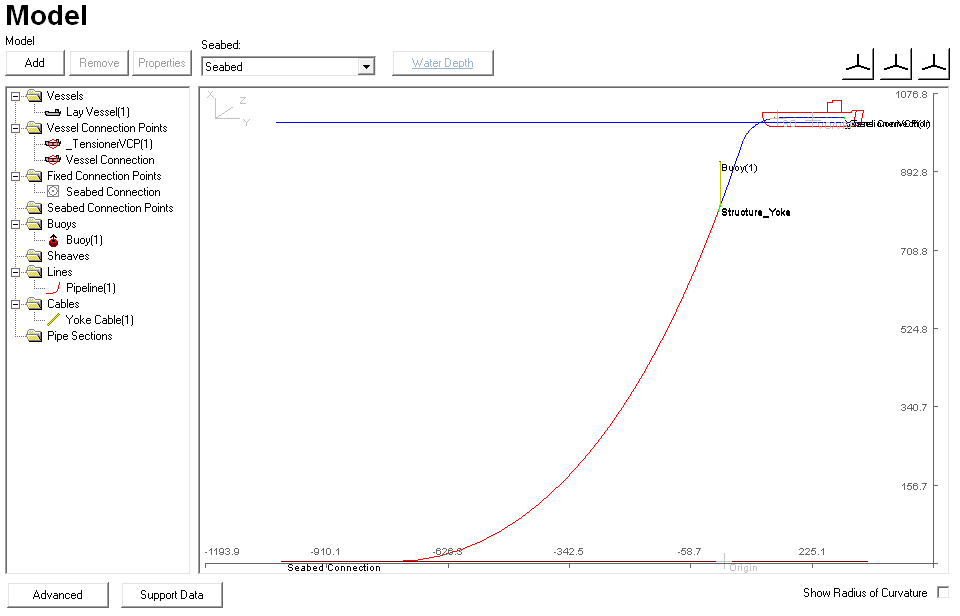960x616 pixels.
Task: Select the Yoke Cable(1) cable icon
Action: pos(54,320)
